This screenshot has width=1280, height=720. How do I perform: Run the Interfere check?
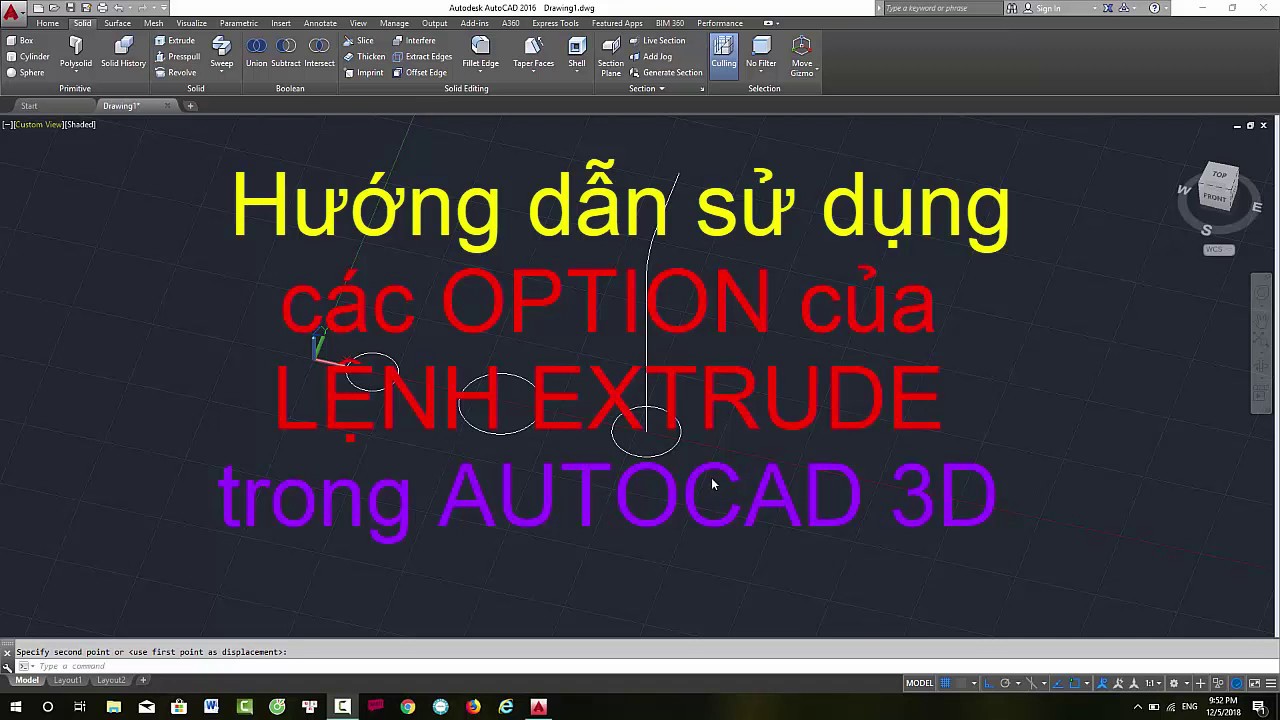coord(413,41)
